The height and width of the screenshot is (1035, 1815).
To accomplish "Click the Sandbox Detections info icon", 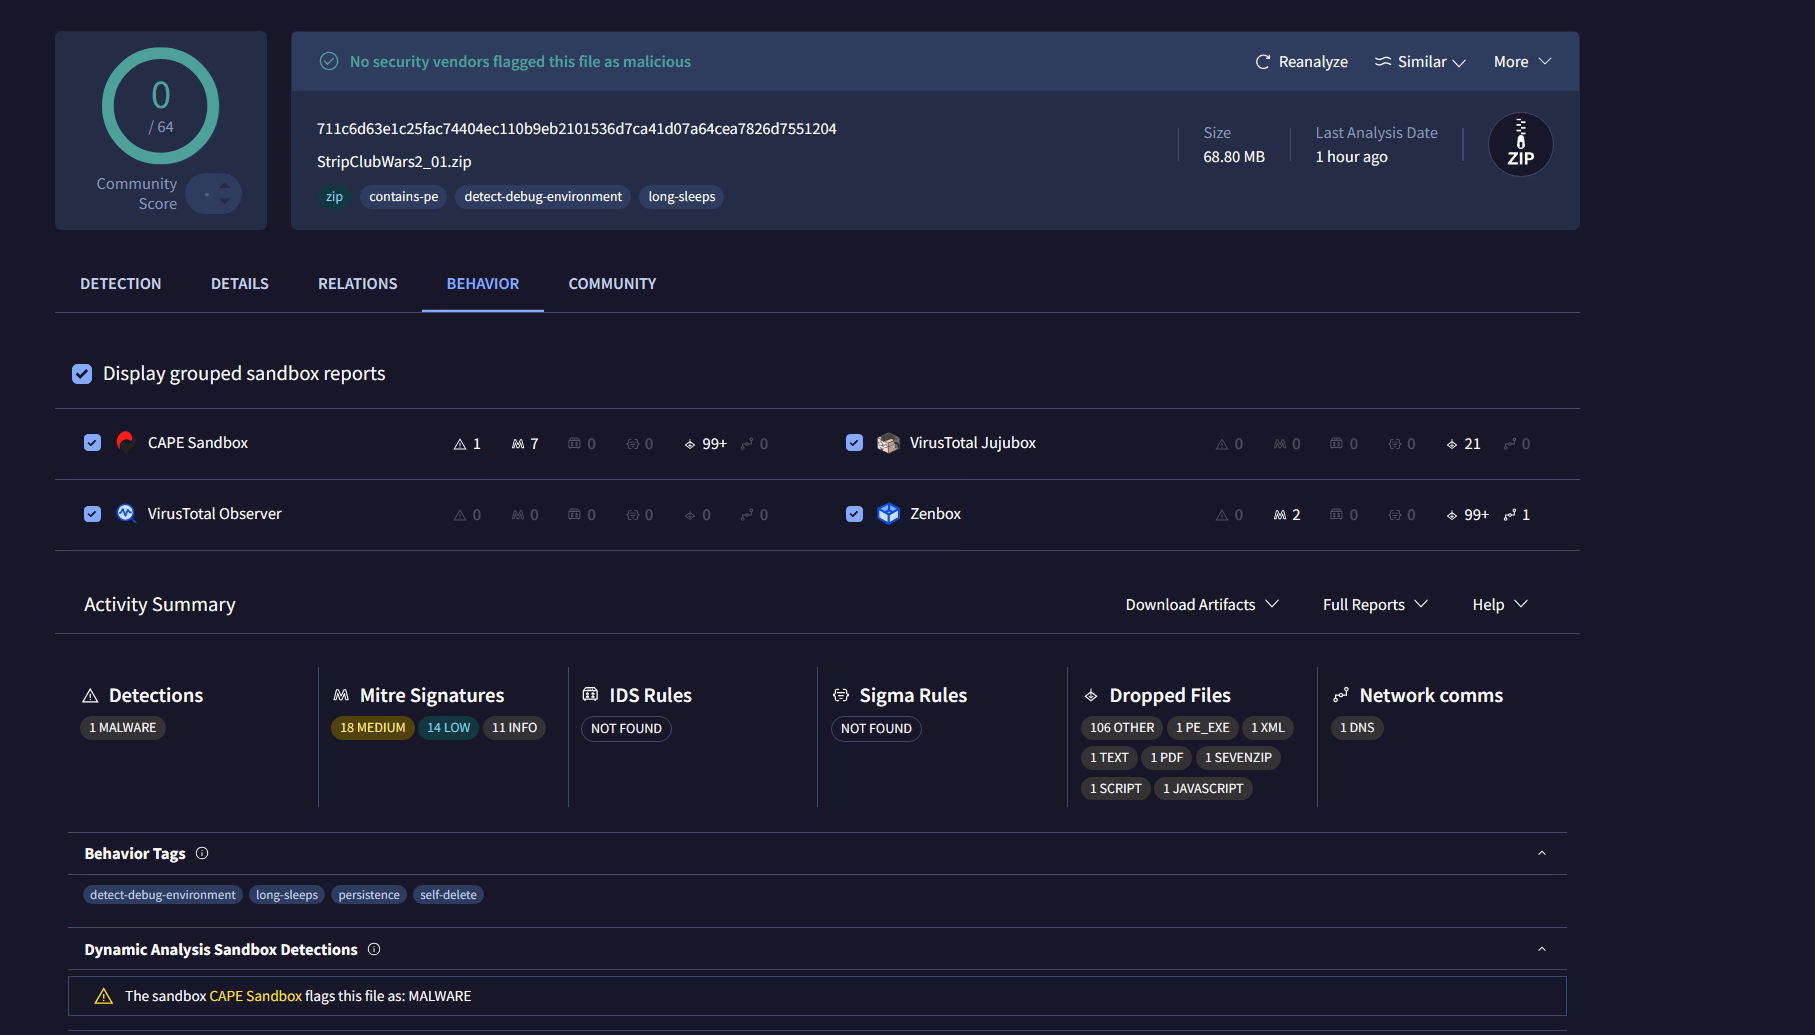I will pyautogui.click(x=374, y=949).
